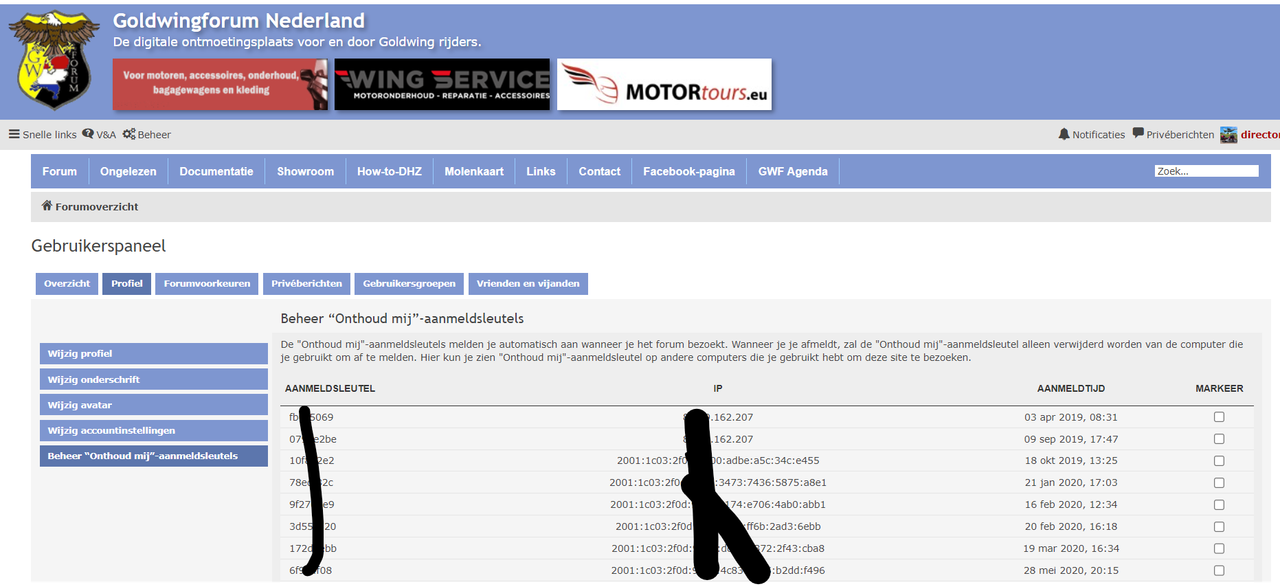Click the user avatar thumbnail

click(1229, 135)
